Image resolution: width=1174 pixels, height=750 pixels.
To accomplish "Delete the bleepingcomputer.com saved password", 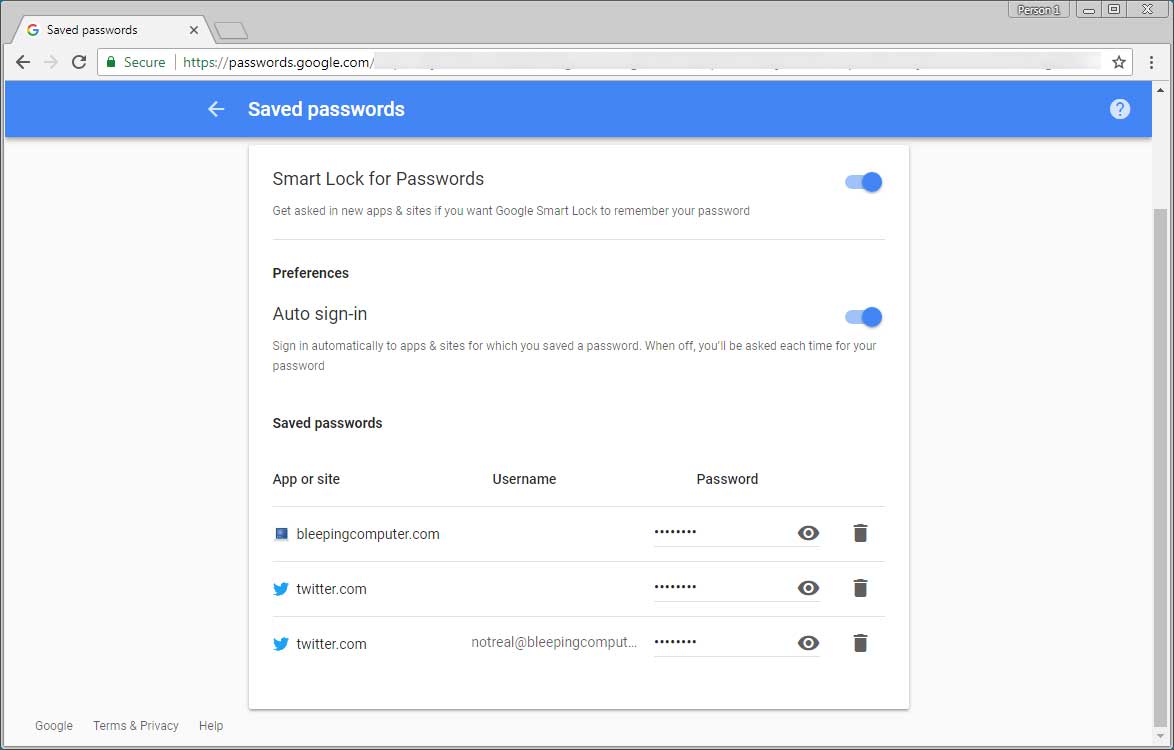I will pos(860,533).
